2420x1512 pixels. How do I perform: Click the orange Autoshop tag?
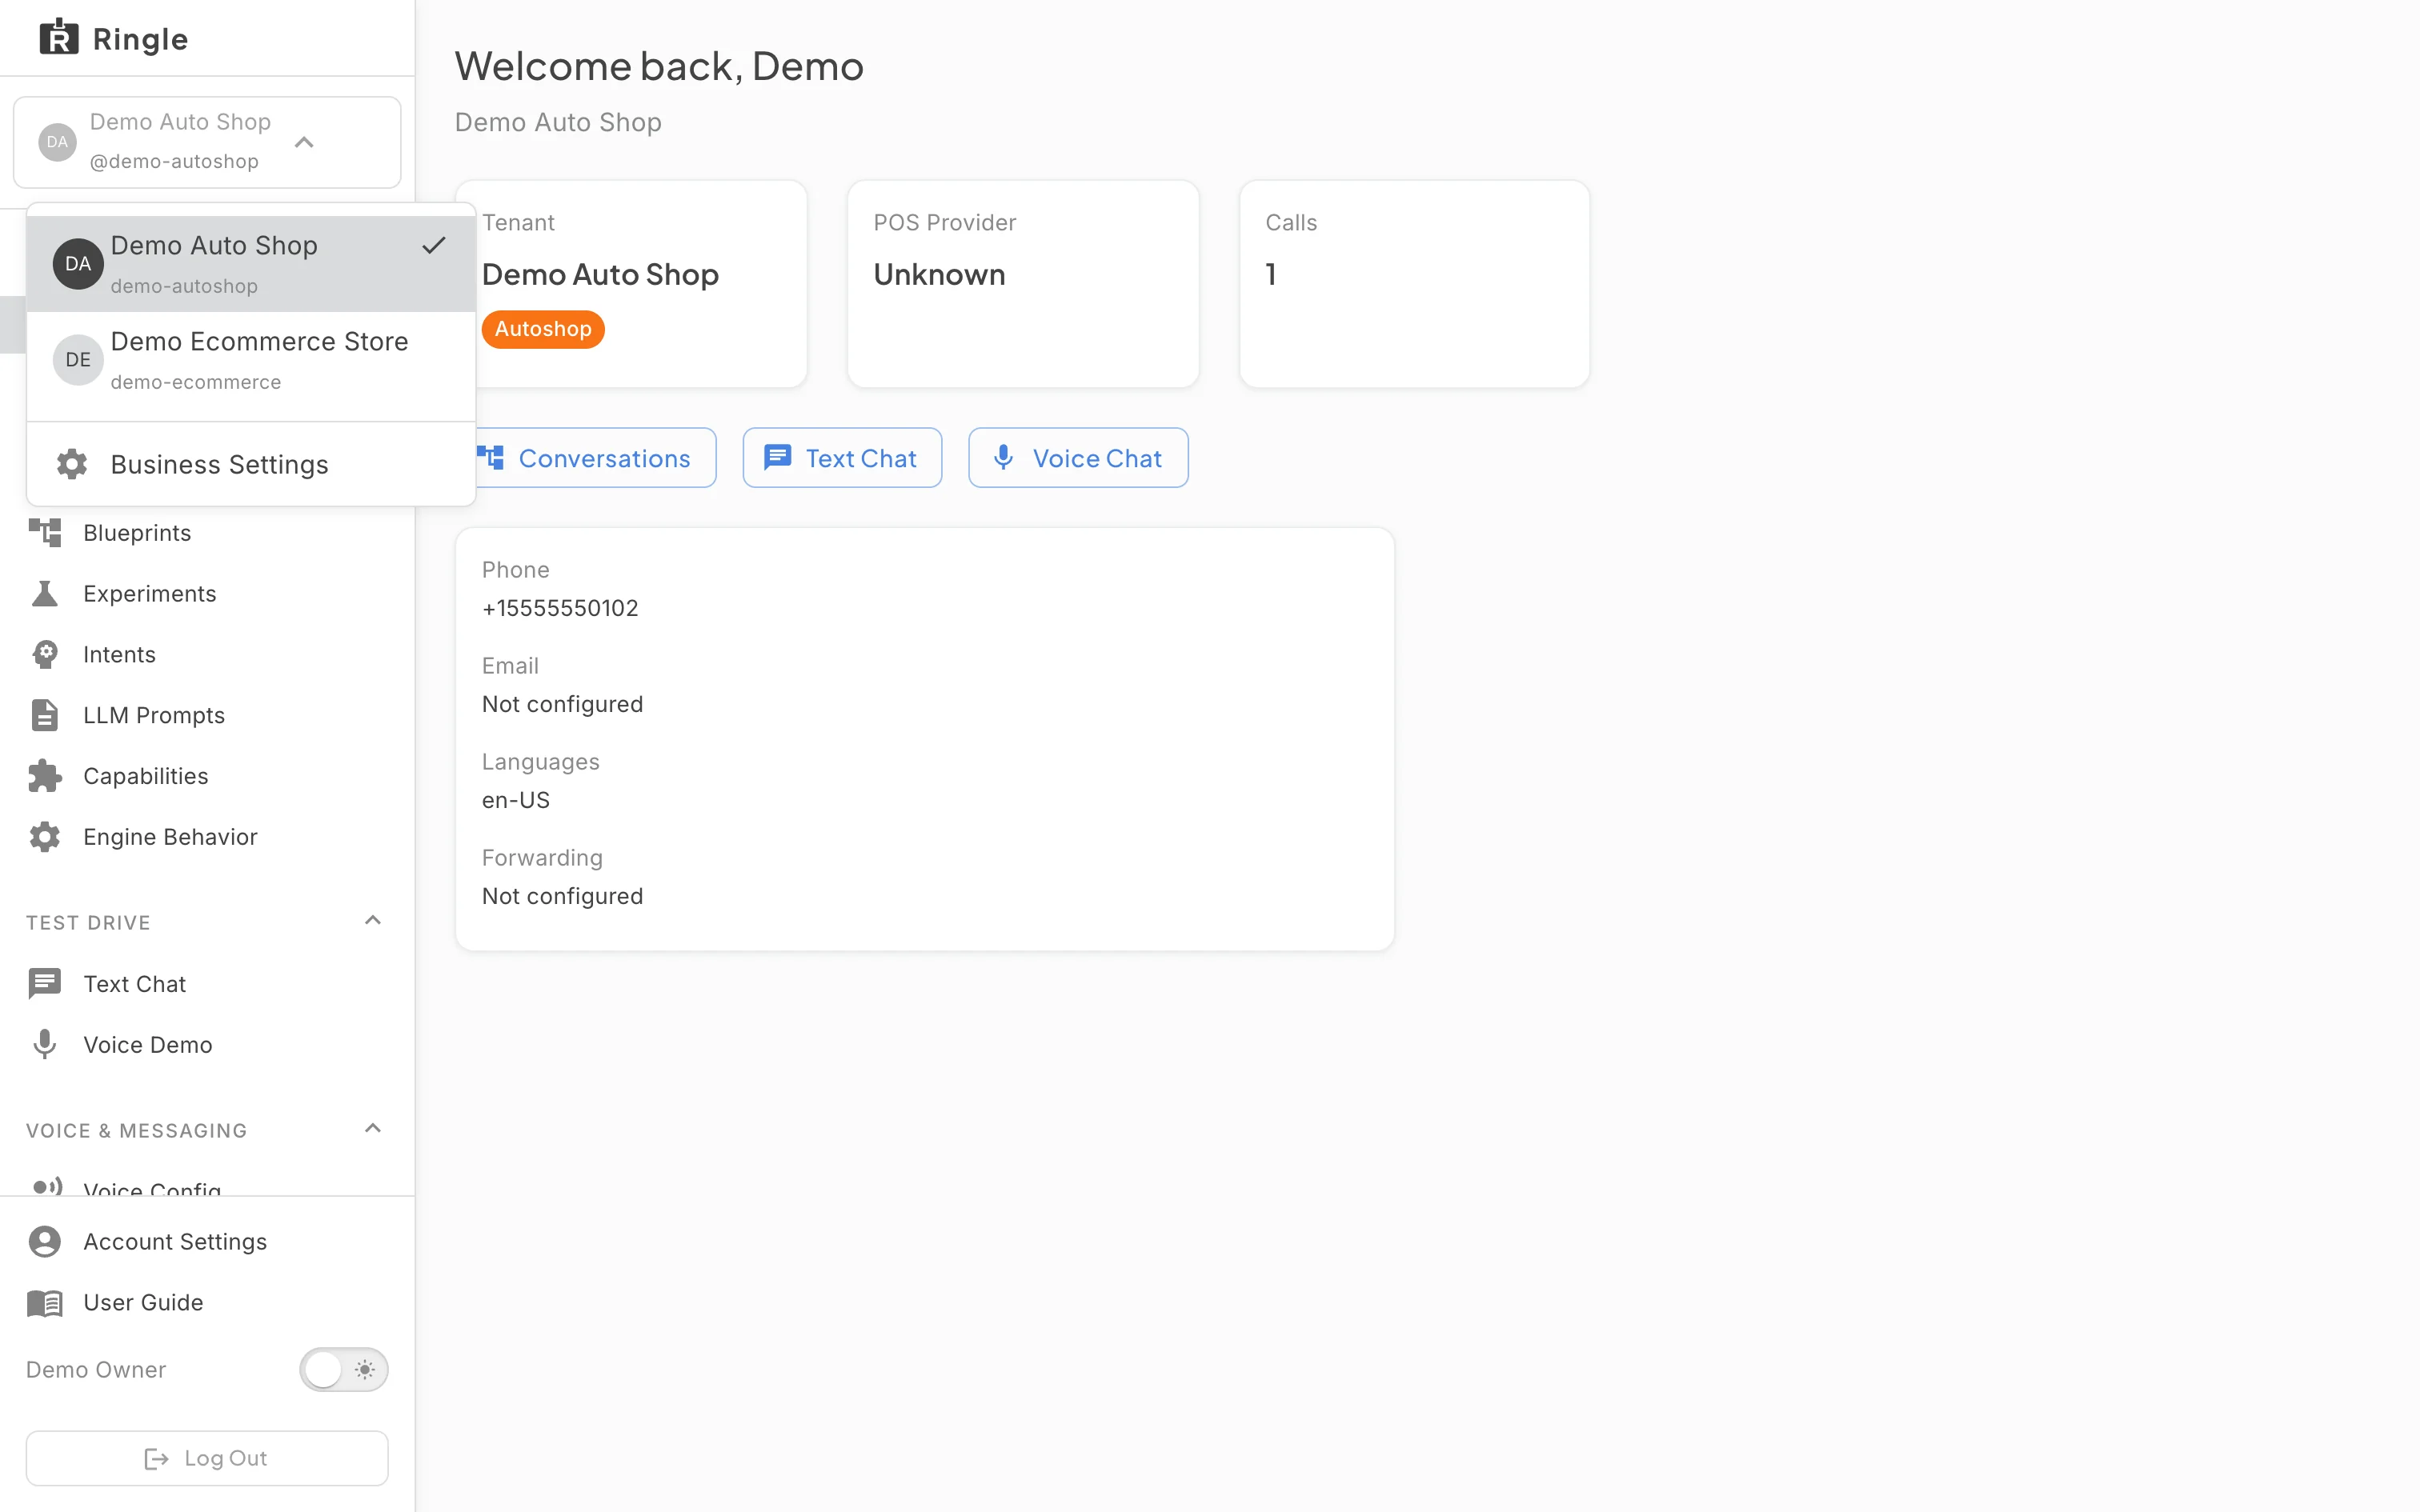click(543, 329)
